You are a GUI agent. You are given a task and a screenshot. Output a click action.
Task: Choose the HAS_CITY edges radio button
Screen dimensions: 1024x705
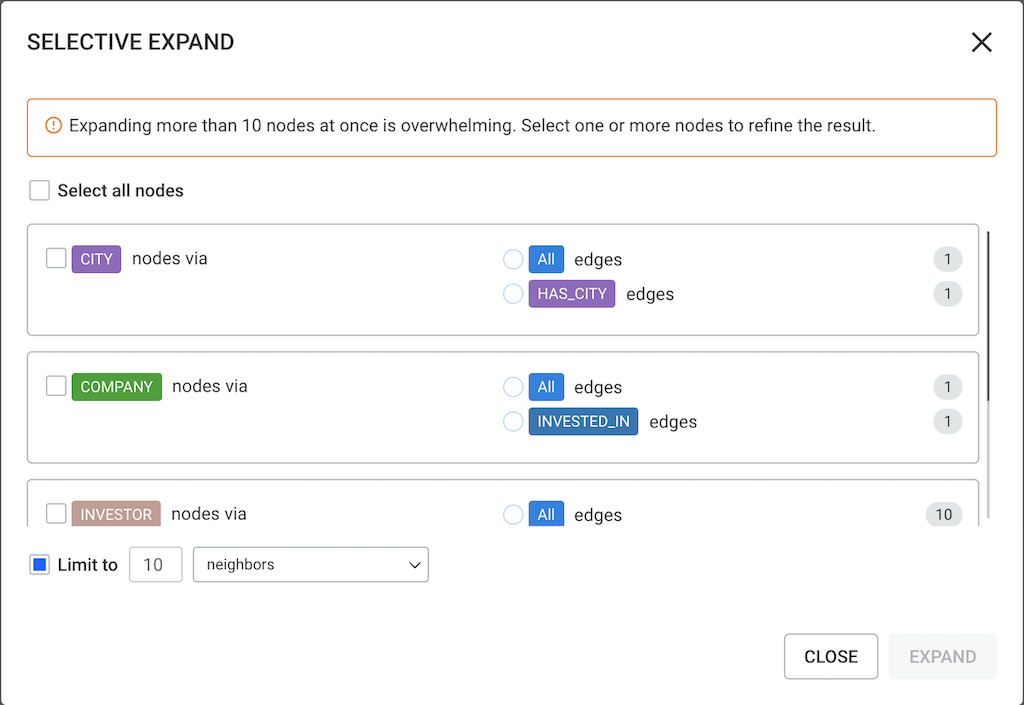click(513, 294)
